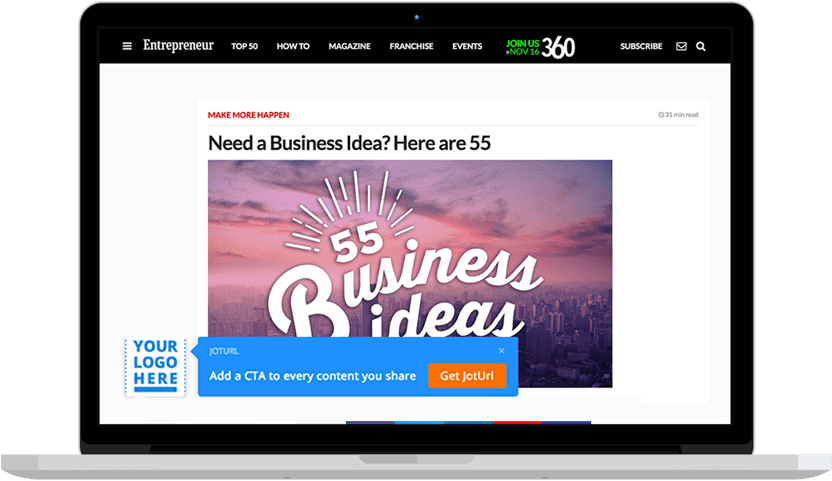Select MAGAZINE in the navigation bar
The width and height of the screenshot is (832, 481).
click(350, 46)
